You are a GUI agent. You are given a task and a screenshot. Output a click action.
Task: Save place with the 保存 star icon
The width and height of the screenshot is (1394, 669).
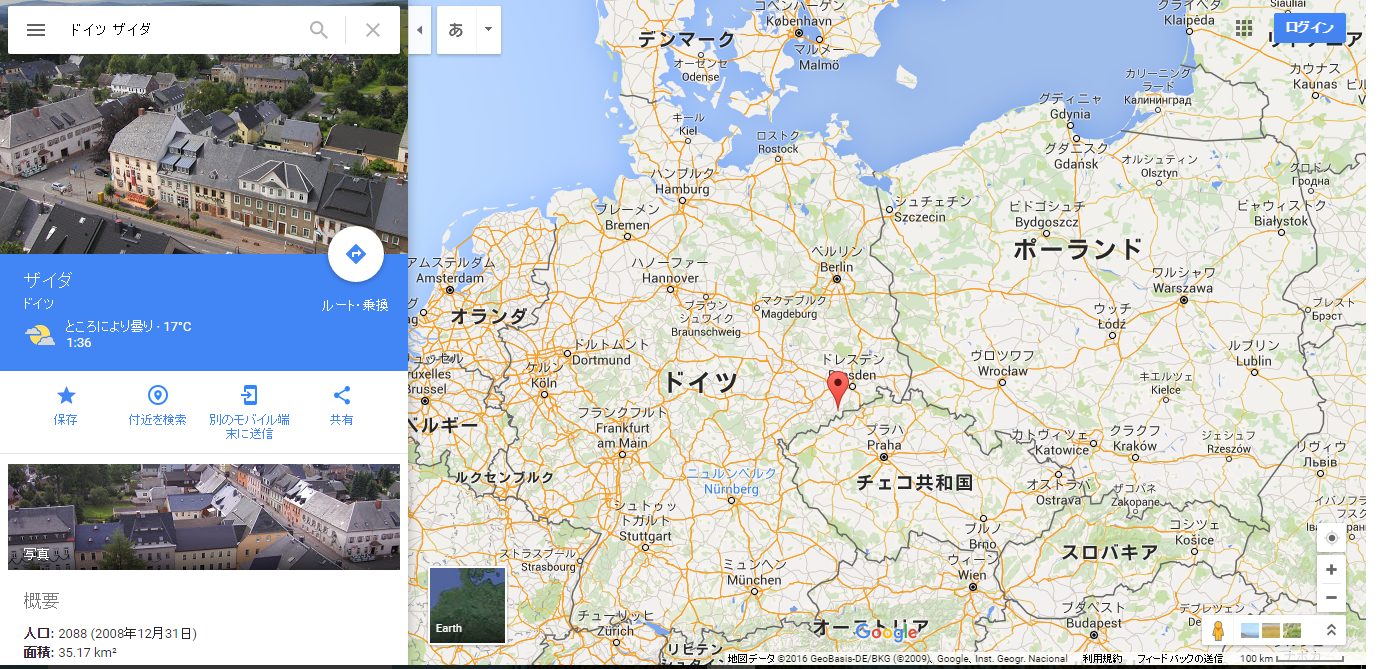pyautogui.click(x=66, y=395)
